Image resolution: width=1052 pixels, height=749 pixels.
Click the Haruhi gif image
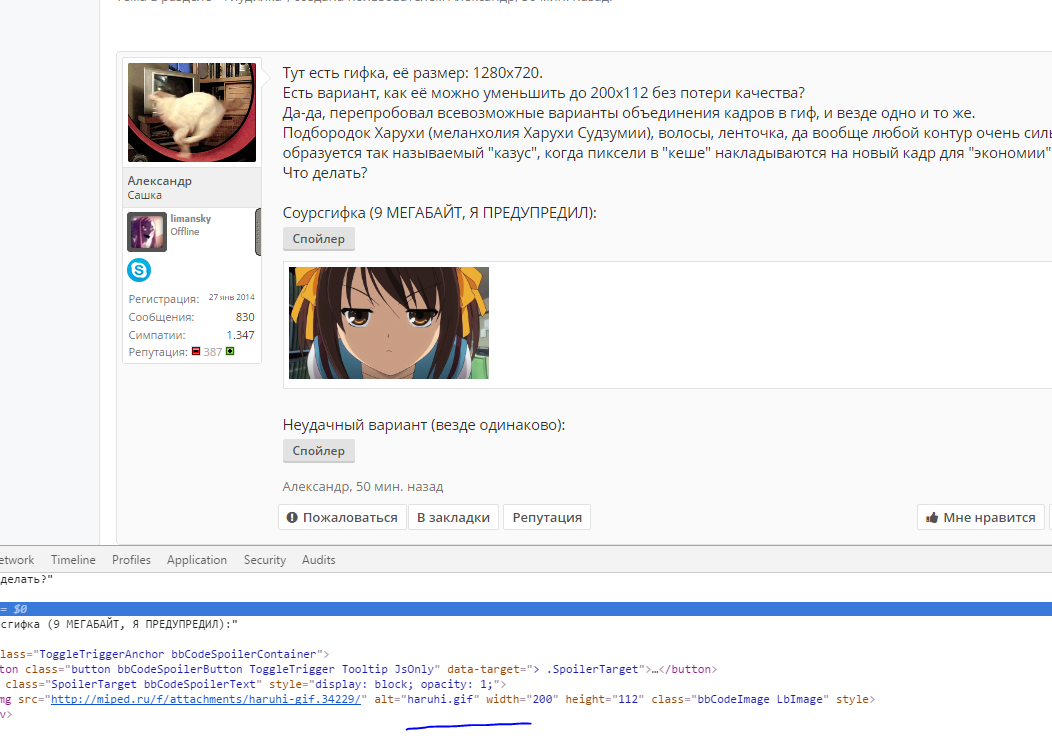click(x=388, y=323)
